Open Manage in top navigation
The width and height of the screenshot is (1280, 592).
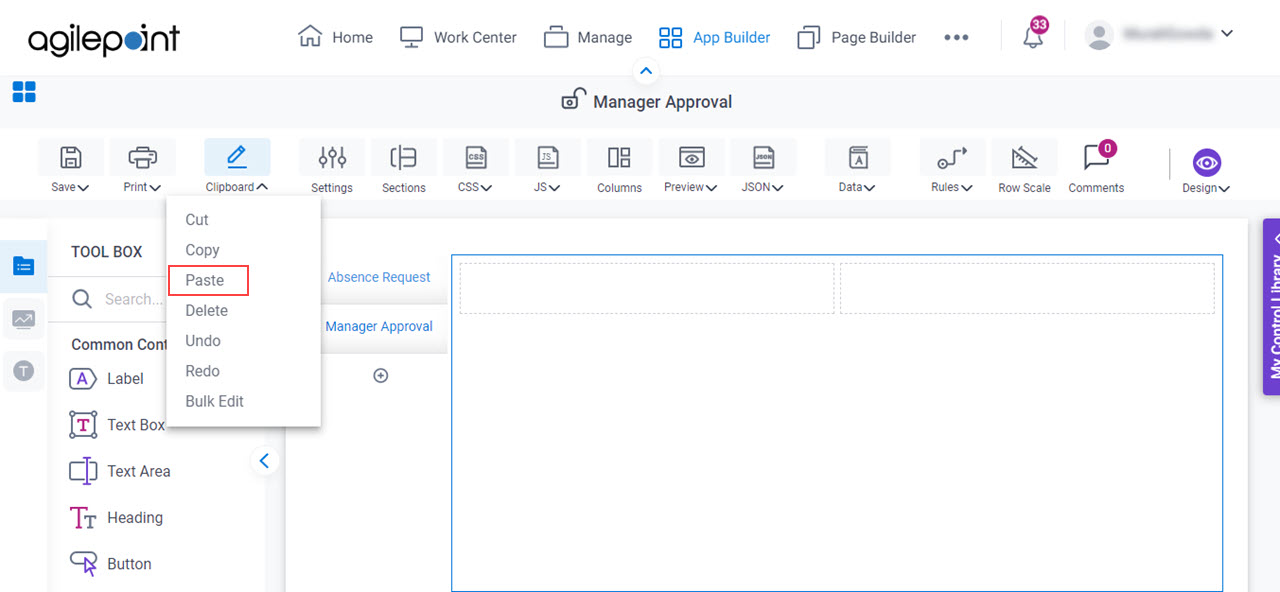588,37
